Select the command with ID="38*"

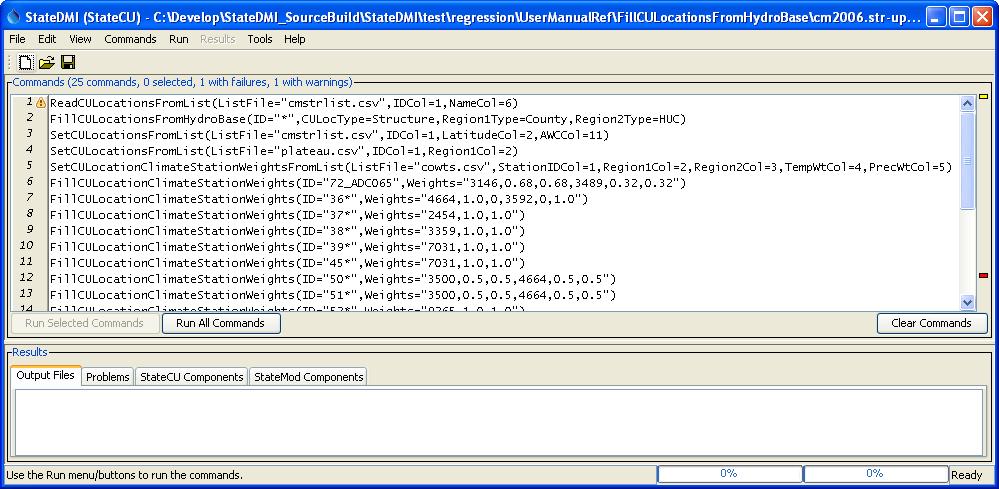(x=287, y=230)
